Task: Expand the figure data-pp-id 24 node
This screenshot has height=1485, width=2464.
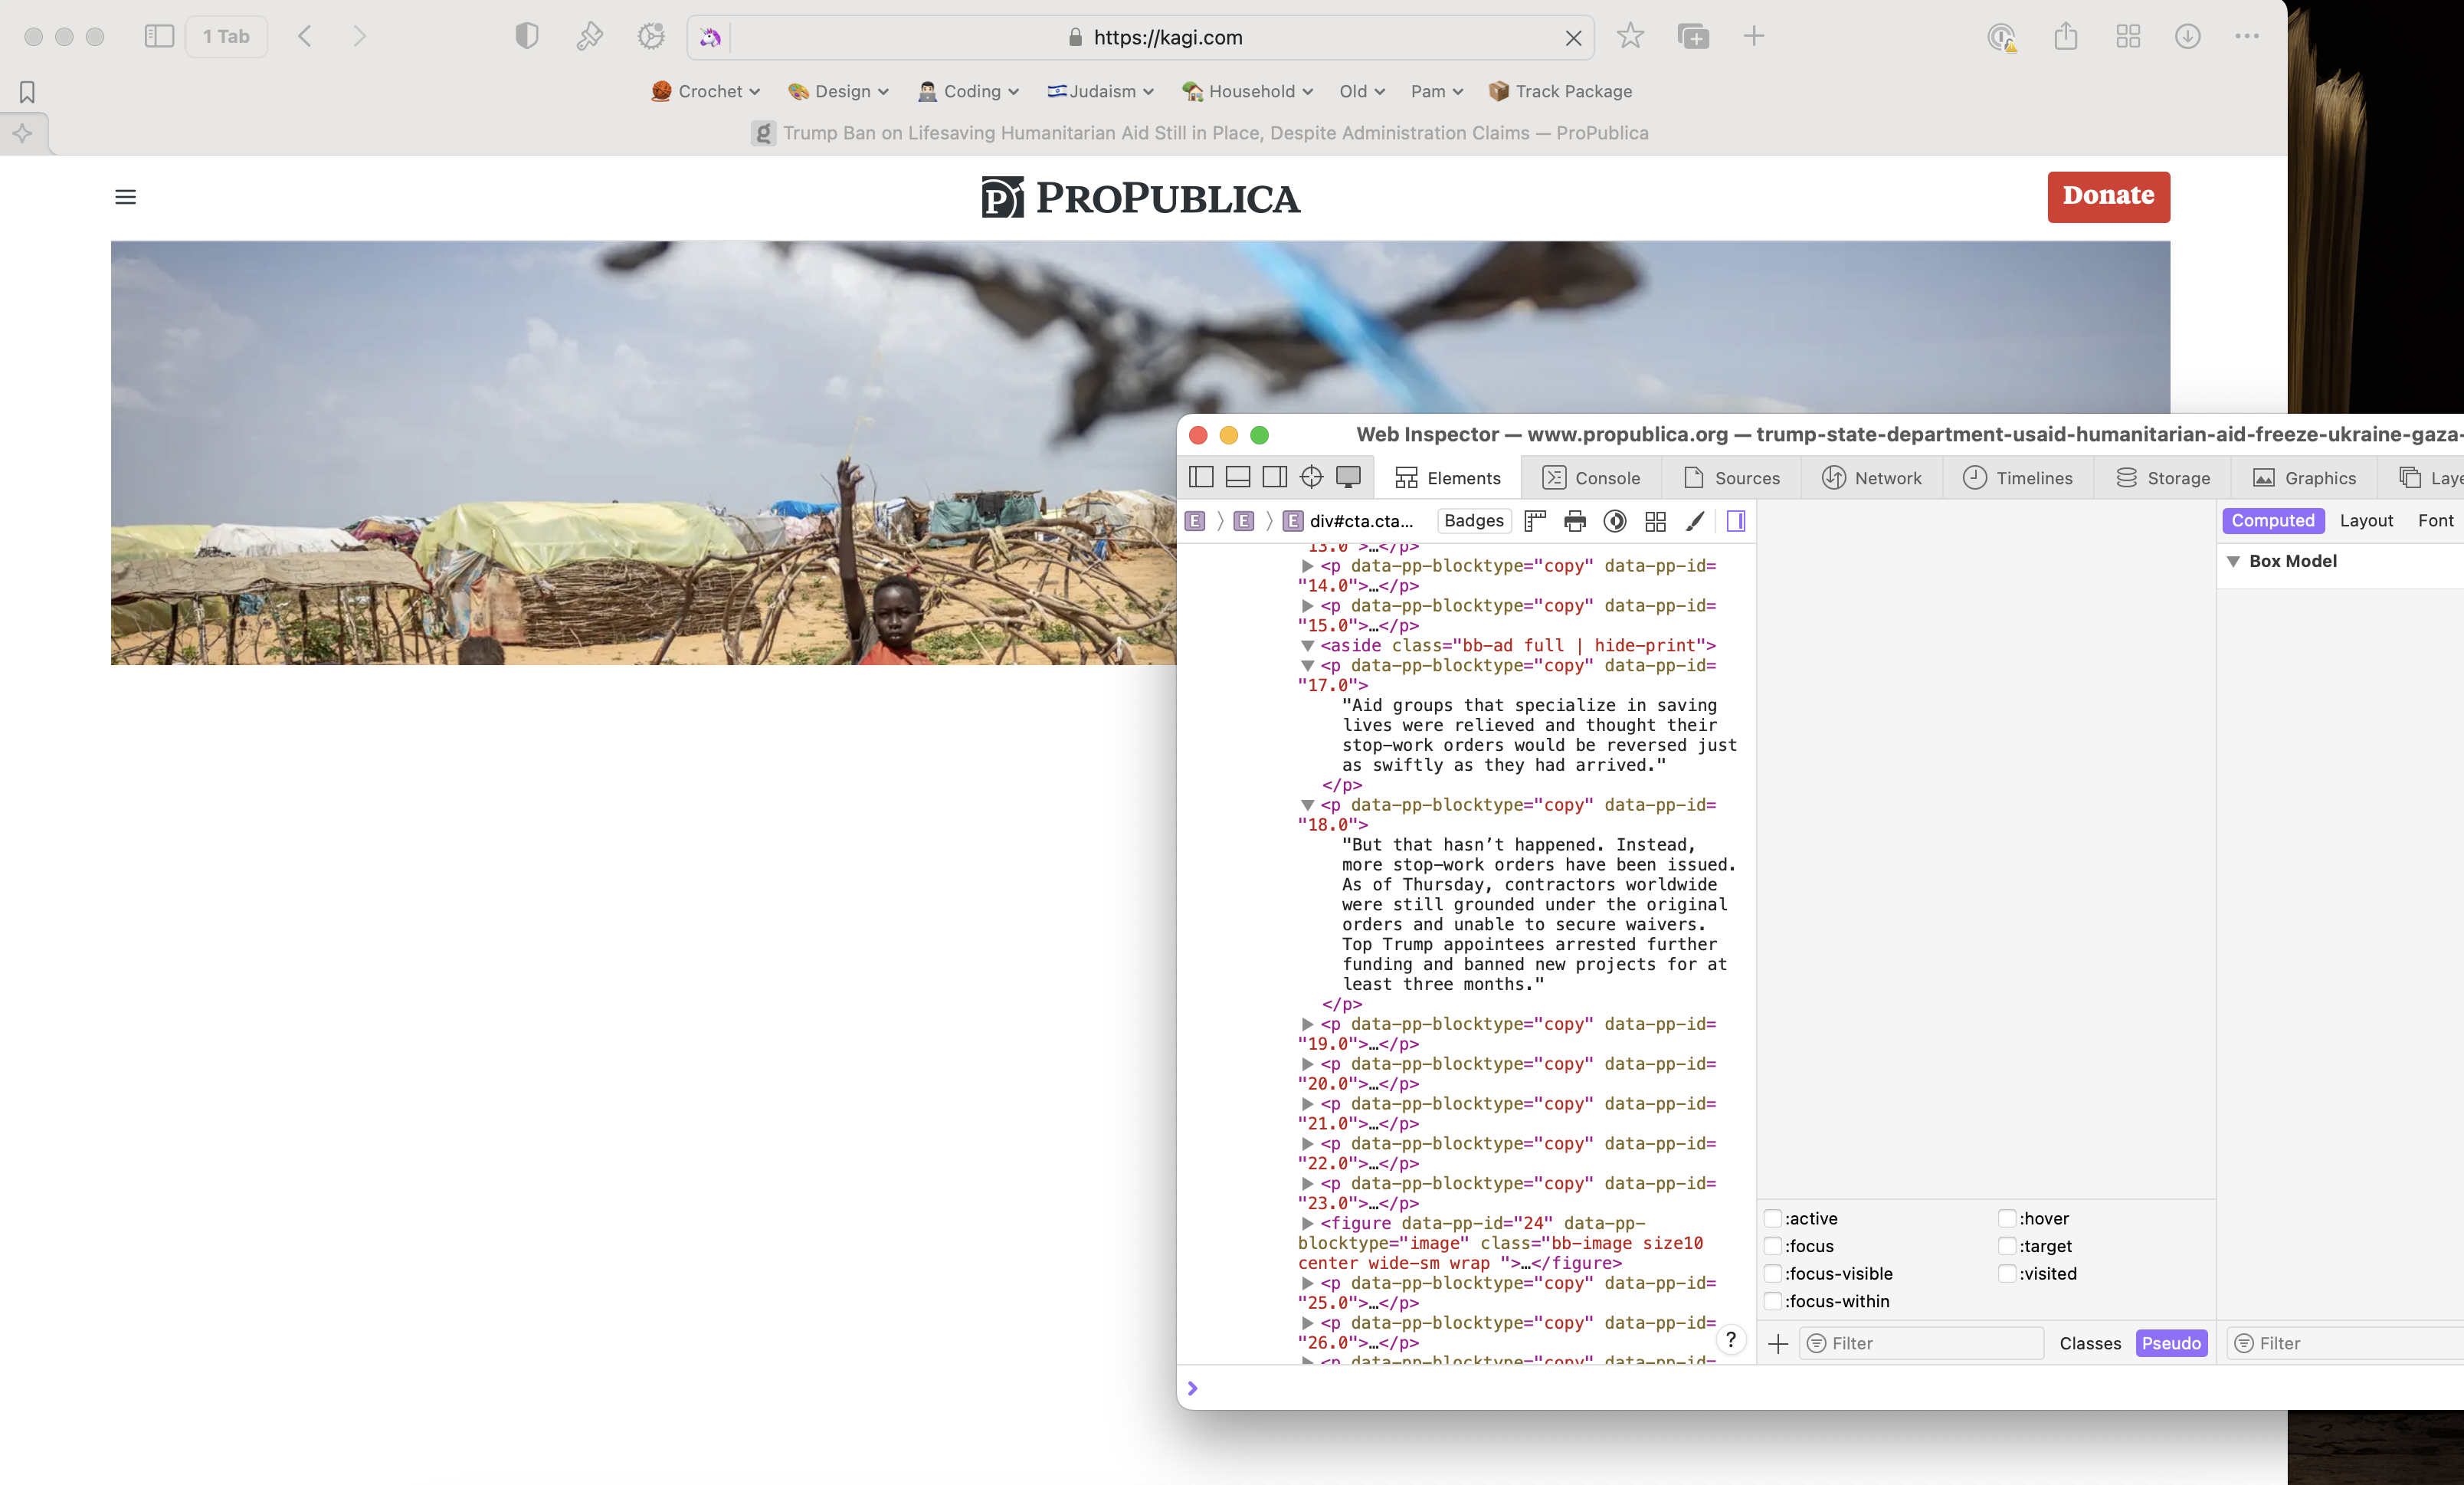Action: pyautogui.click(x=1307, y=1223)
